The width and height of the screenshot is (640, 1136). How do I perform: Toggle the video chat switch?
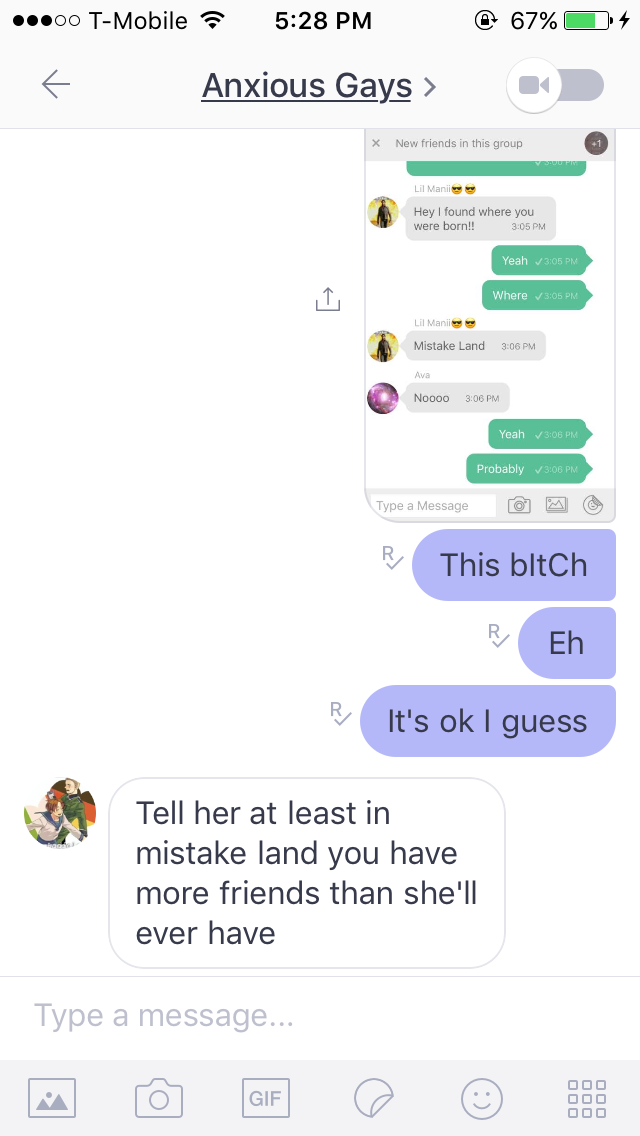[555, 85]
